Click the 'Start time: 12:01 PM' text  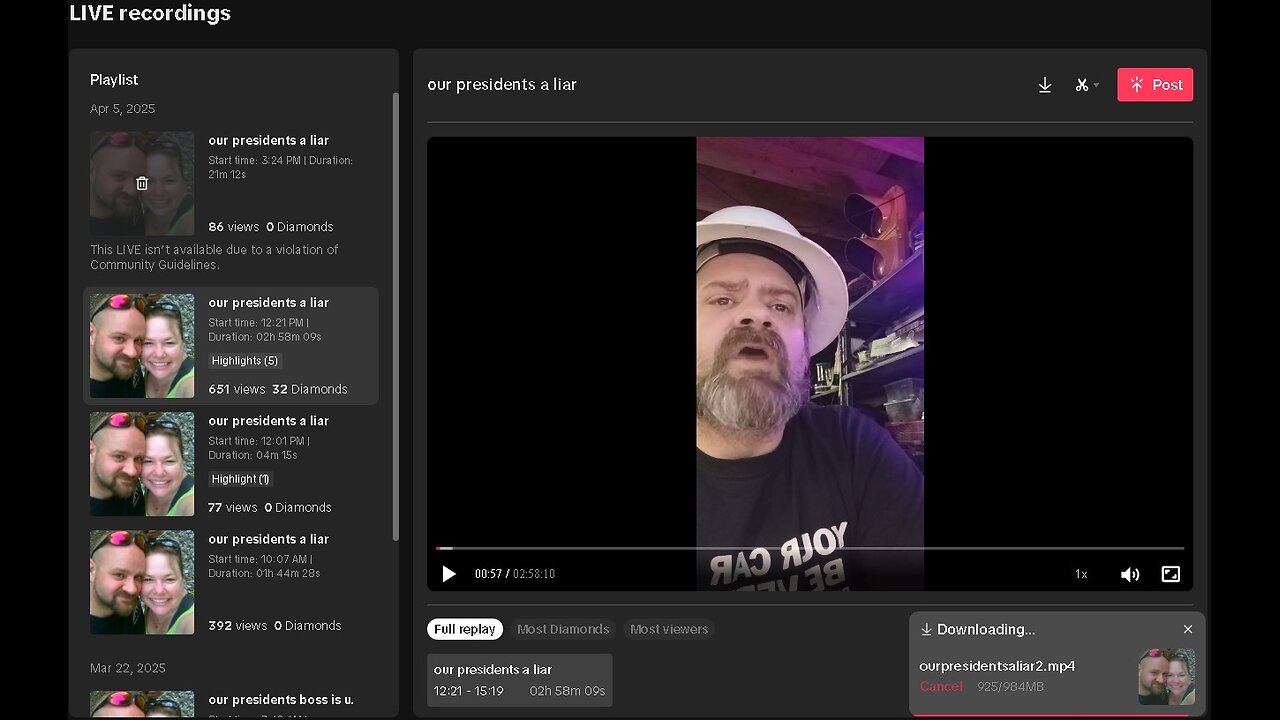coord(259,441)
